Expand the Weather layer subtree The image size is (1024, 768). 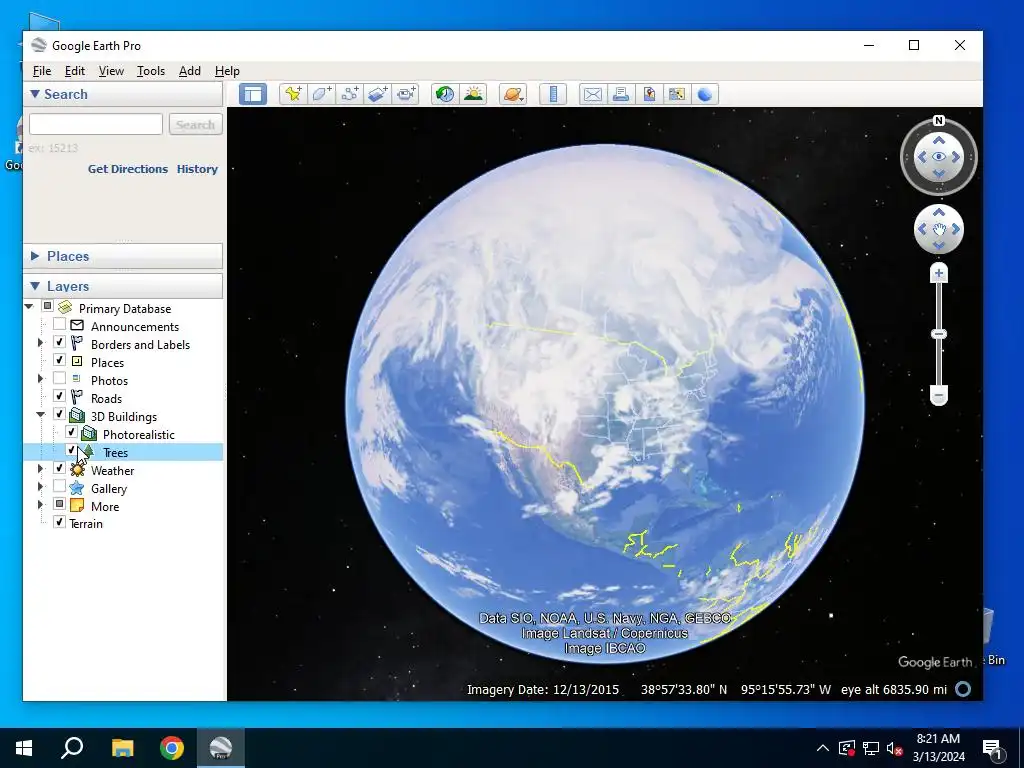40,468
